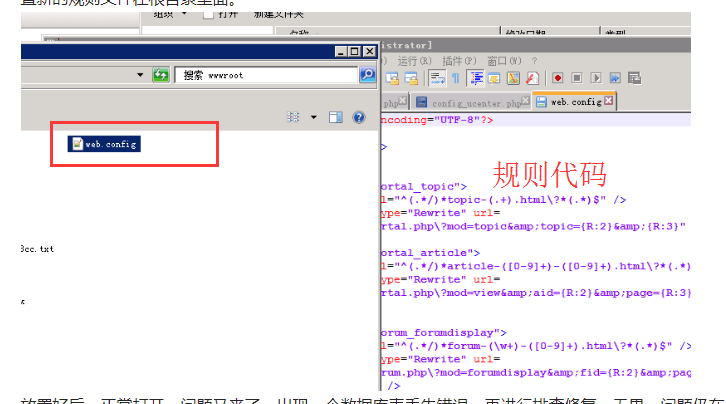Click the Stop recording macro icon
The height and width of the screenshot is (404, 726).
[x=576, y=78]
